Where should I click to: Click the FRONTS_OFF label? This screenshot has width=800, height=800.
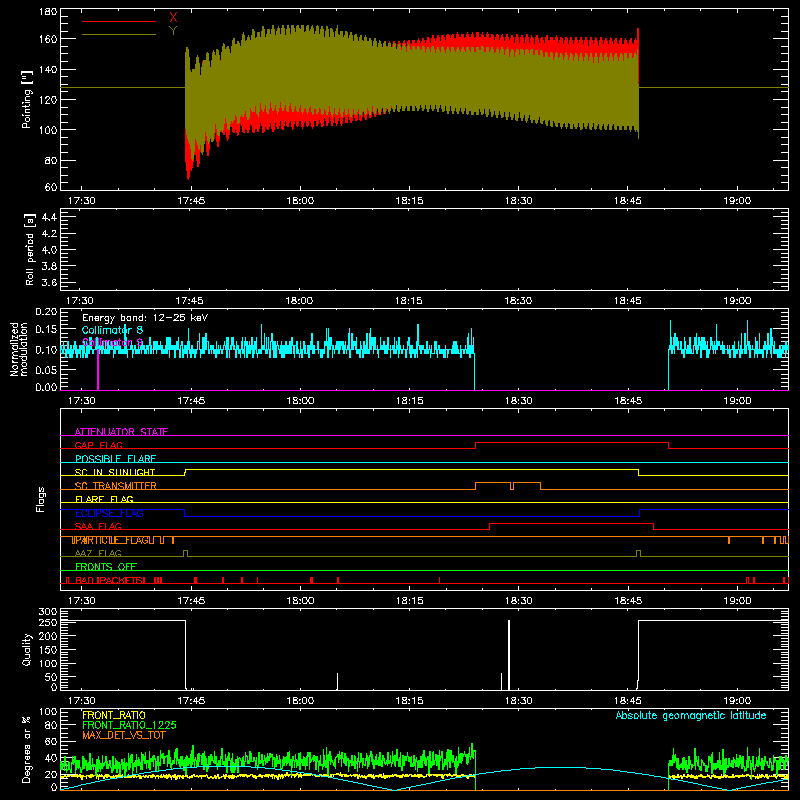(106, 566)
